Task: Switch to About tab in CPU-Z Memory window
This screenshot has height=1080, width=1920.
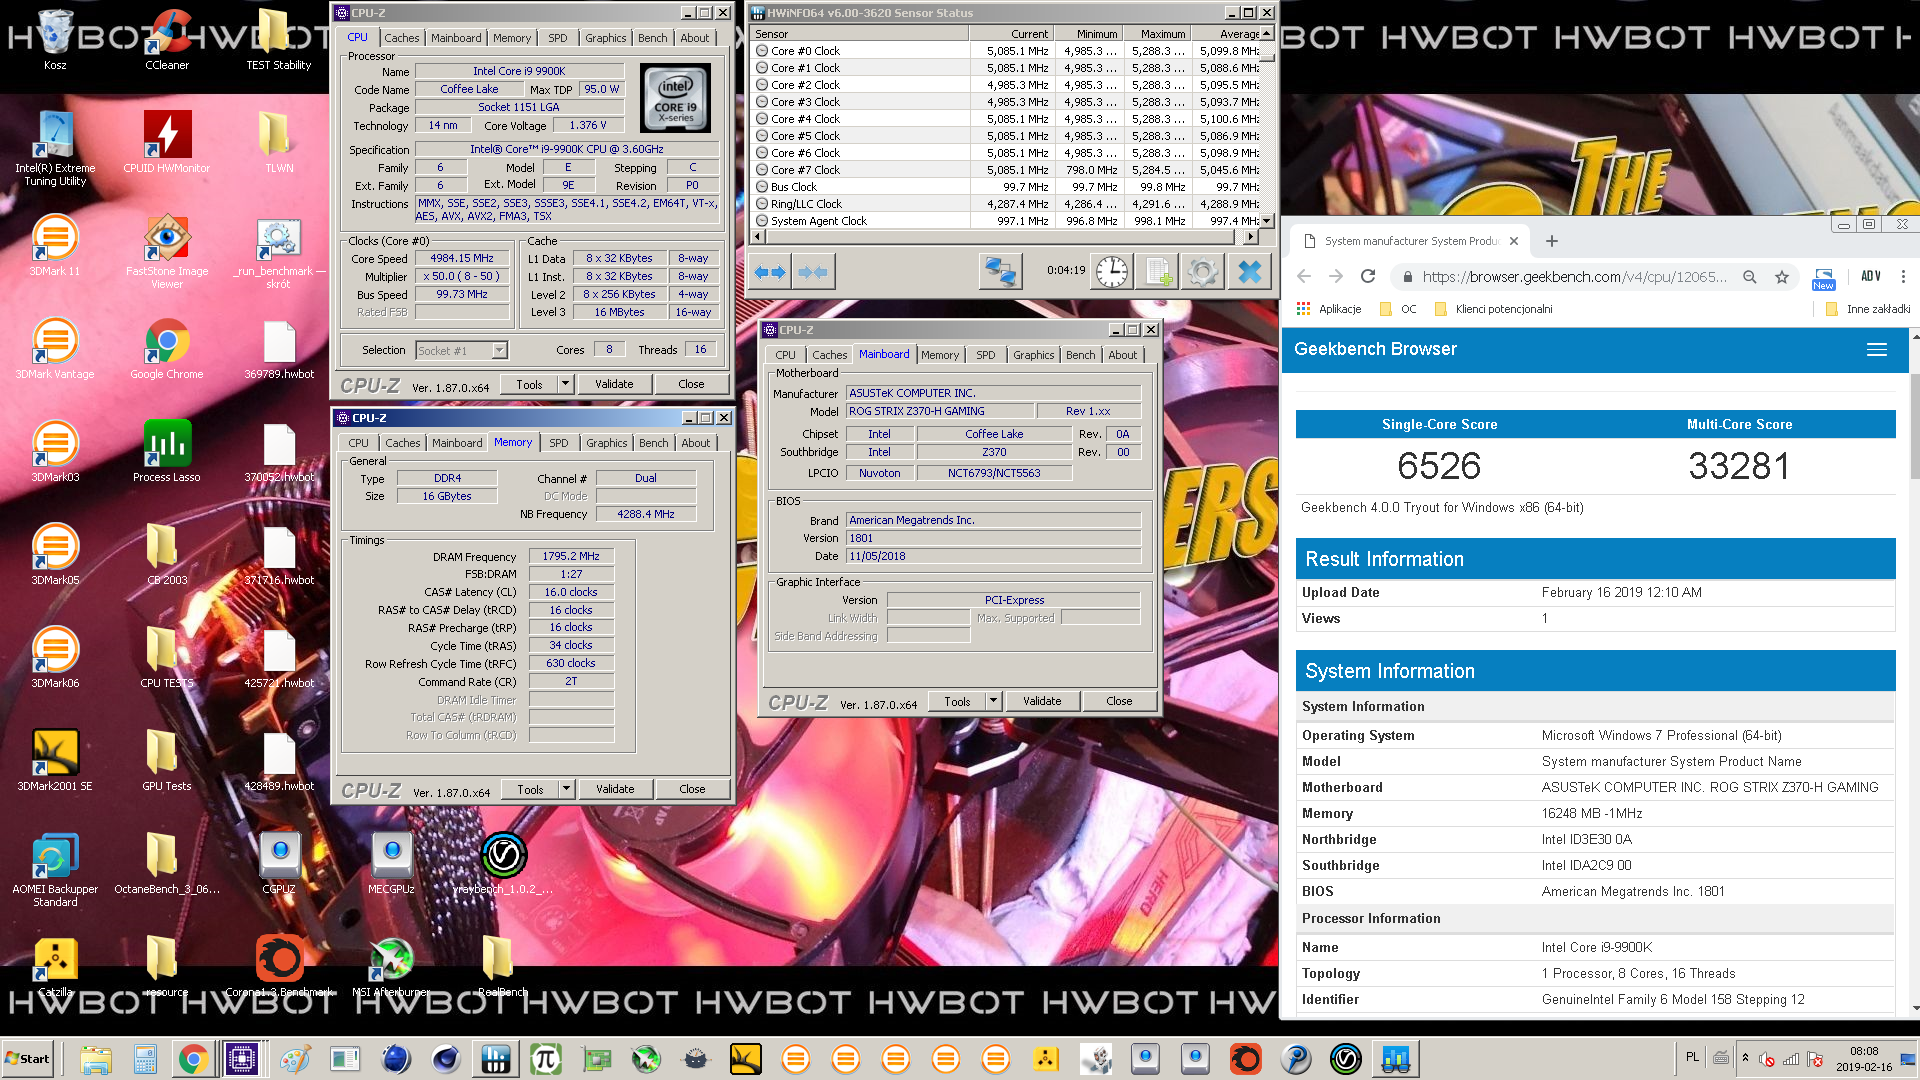Action: pos(696,443)
